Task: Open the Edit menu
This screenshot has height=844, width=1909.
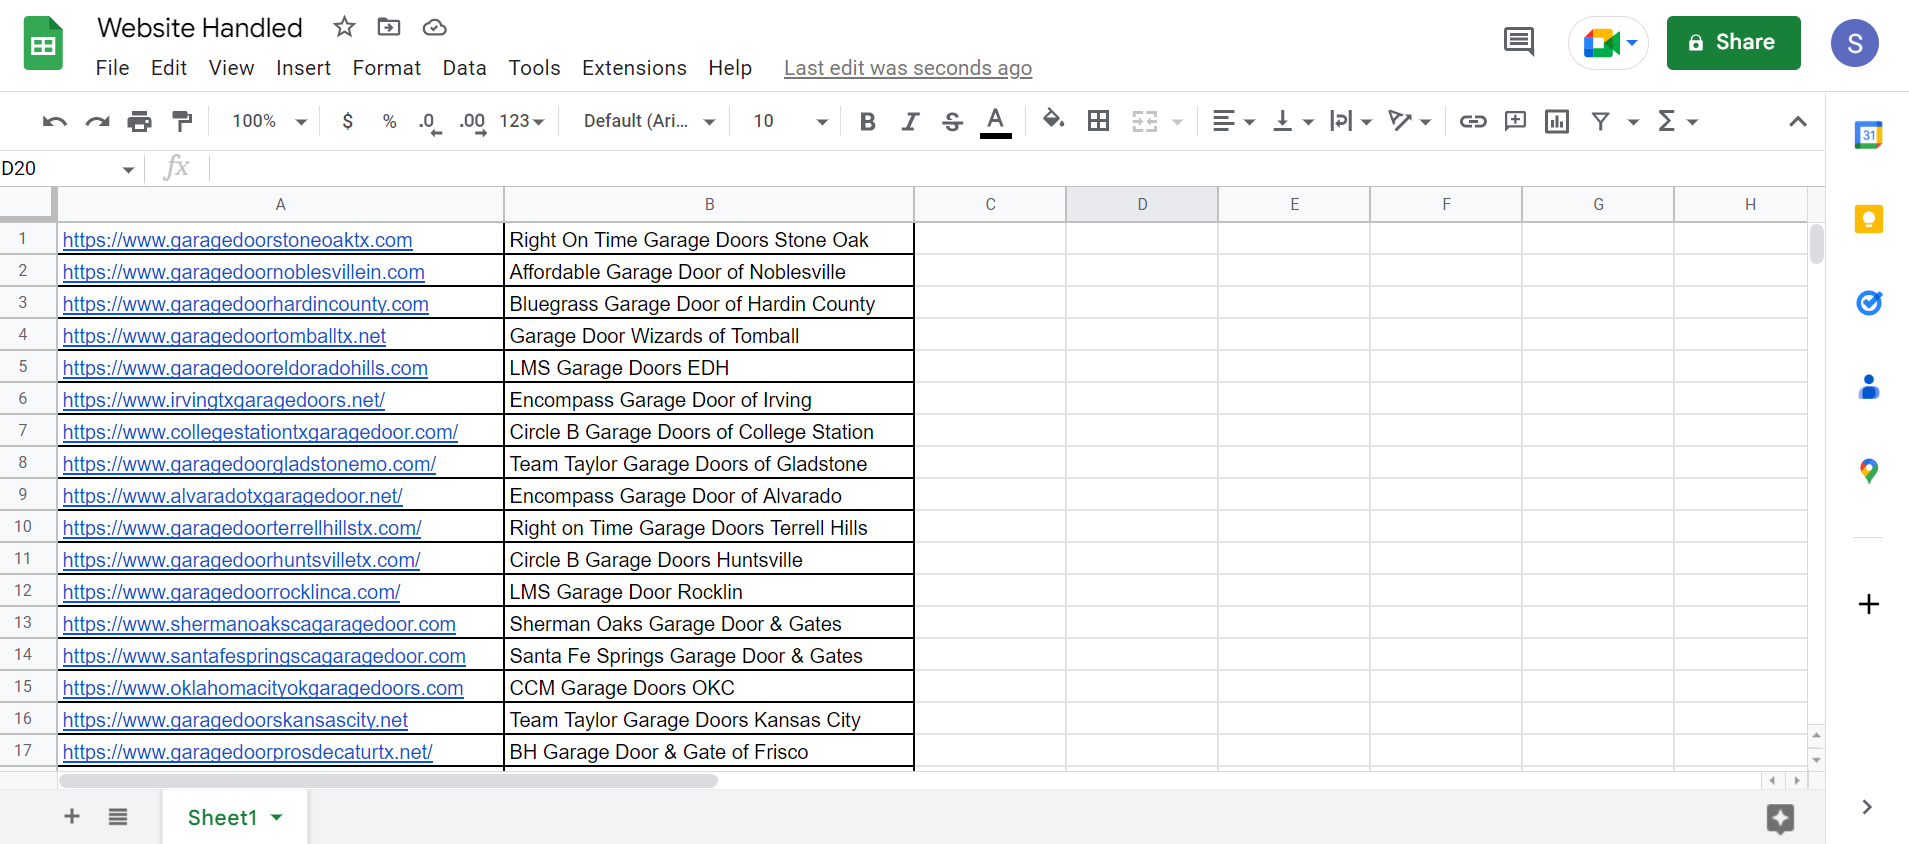Action: [169, 68]
